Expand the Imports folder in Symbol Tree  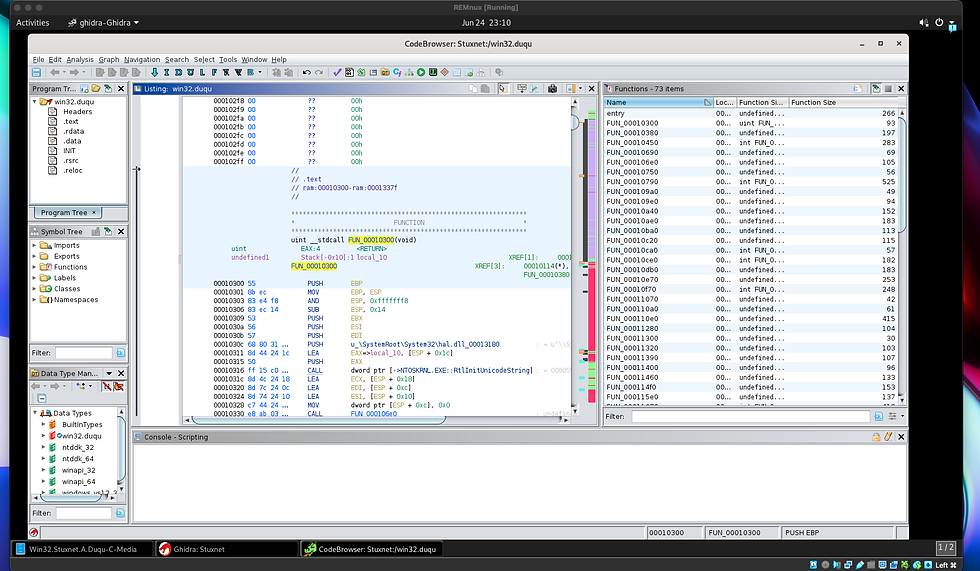(36, 245)
